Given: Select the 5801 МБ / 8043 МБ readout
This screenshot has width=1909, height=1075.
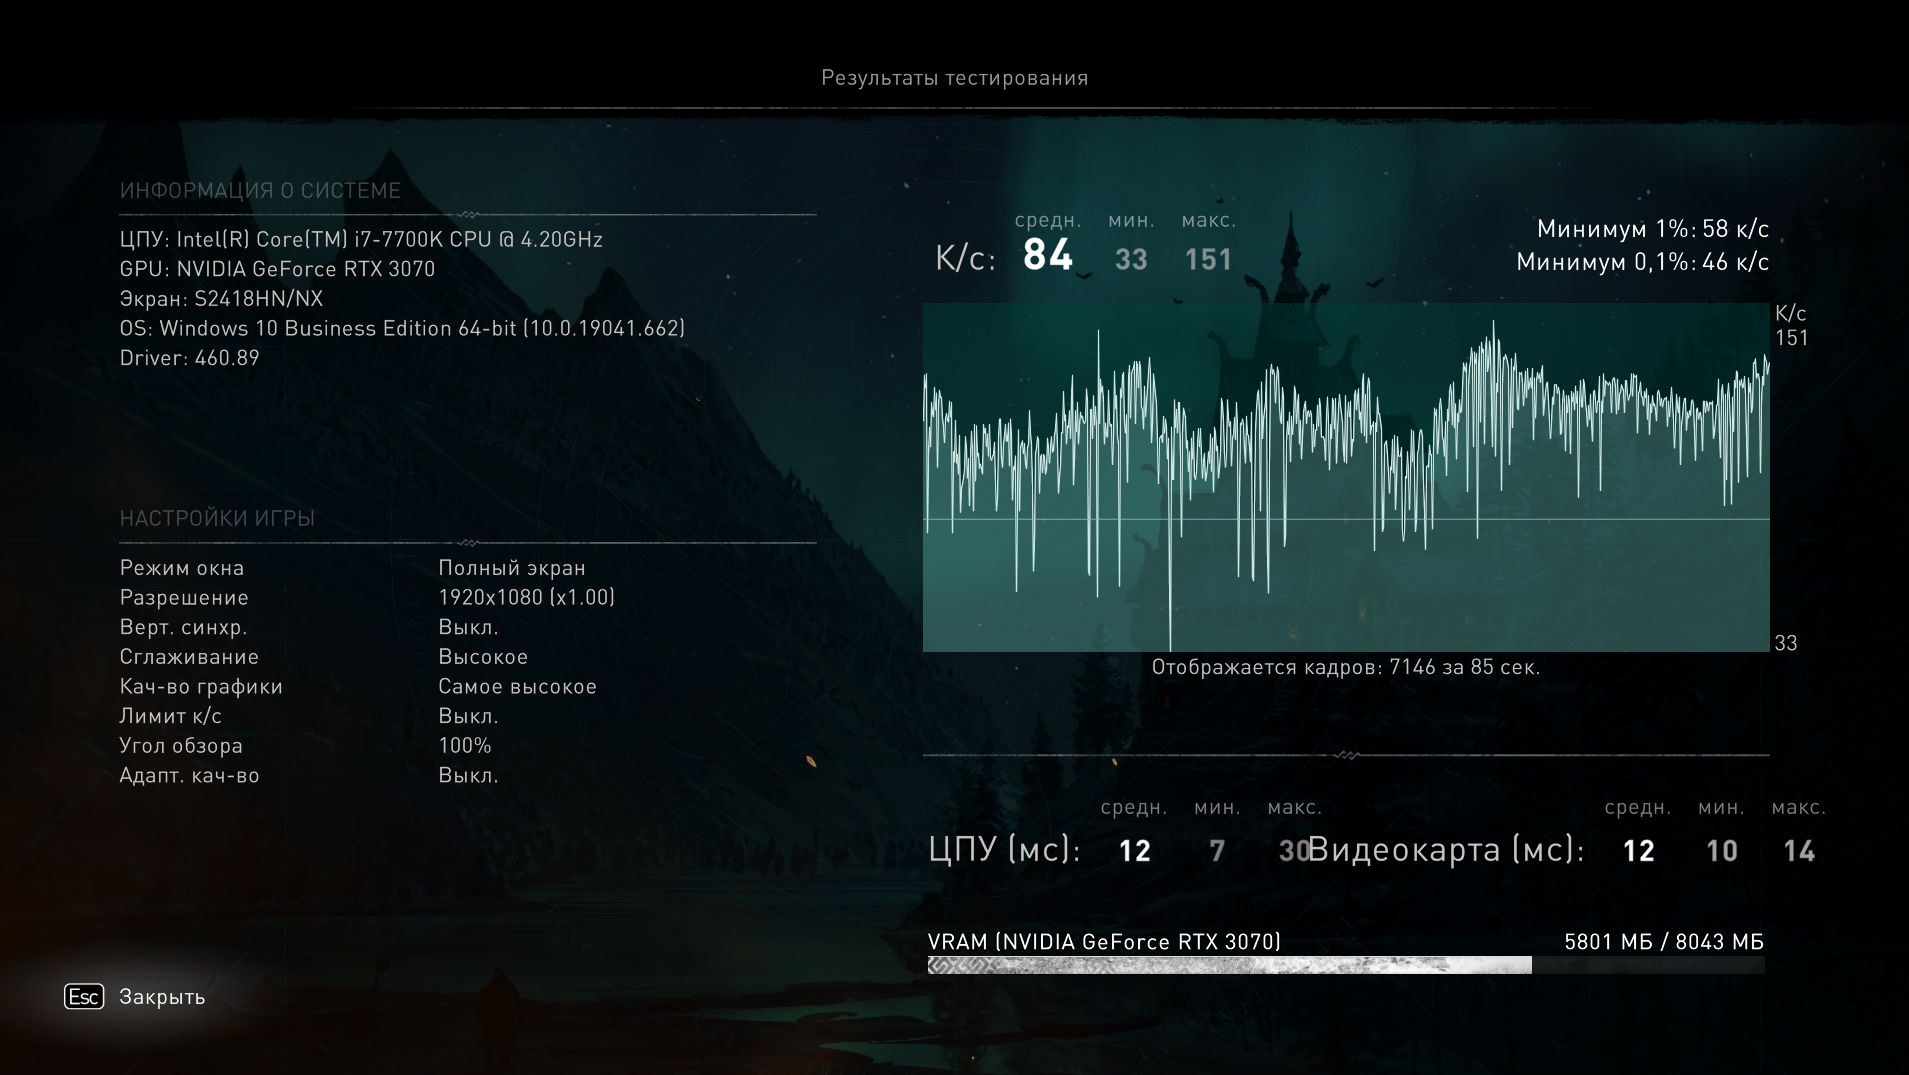Looking at the screenshot, I should point(1664,942).
